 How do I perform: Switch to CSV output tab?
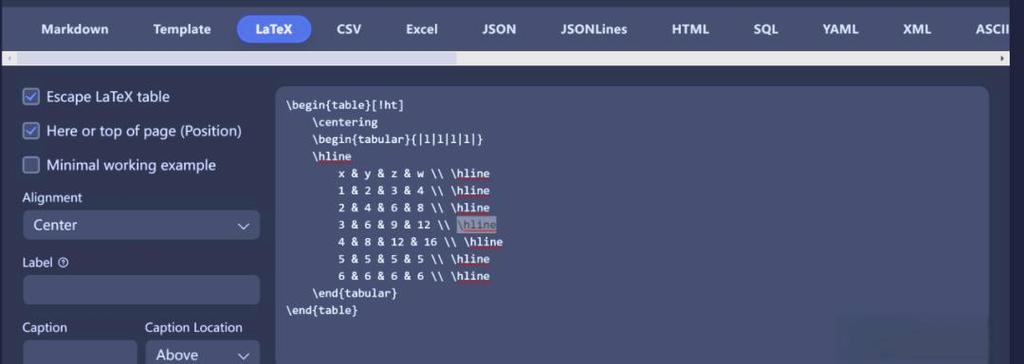pos(349,29)
